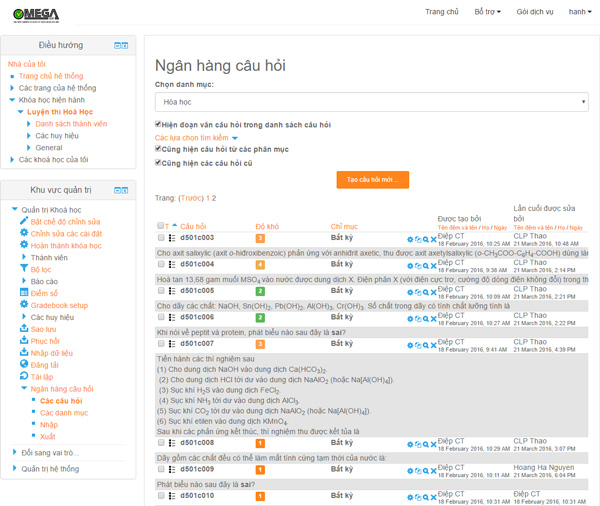
Task: Edit question d501c003 via gear icon
Action: (410, 240)
